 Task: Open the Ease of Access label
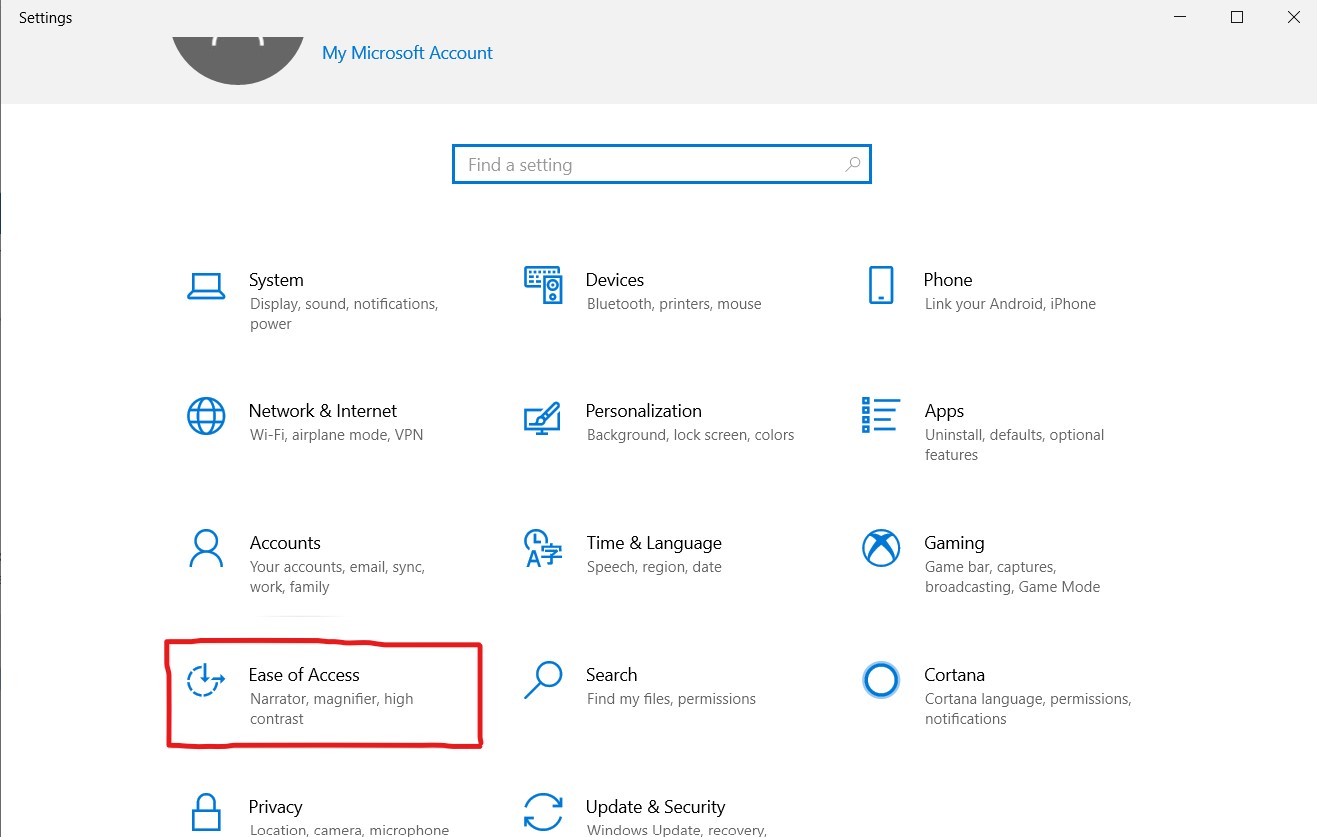[304, 675]
